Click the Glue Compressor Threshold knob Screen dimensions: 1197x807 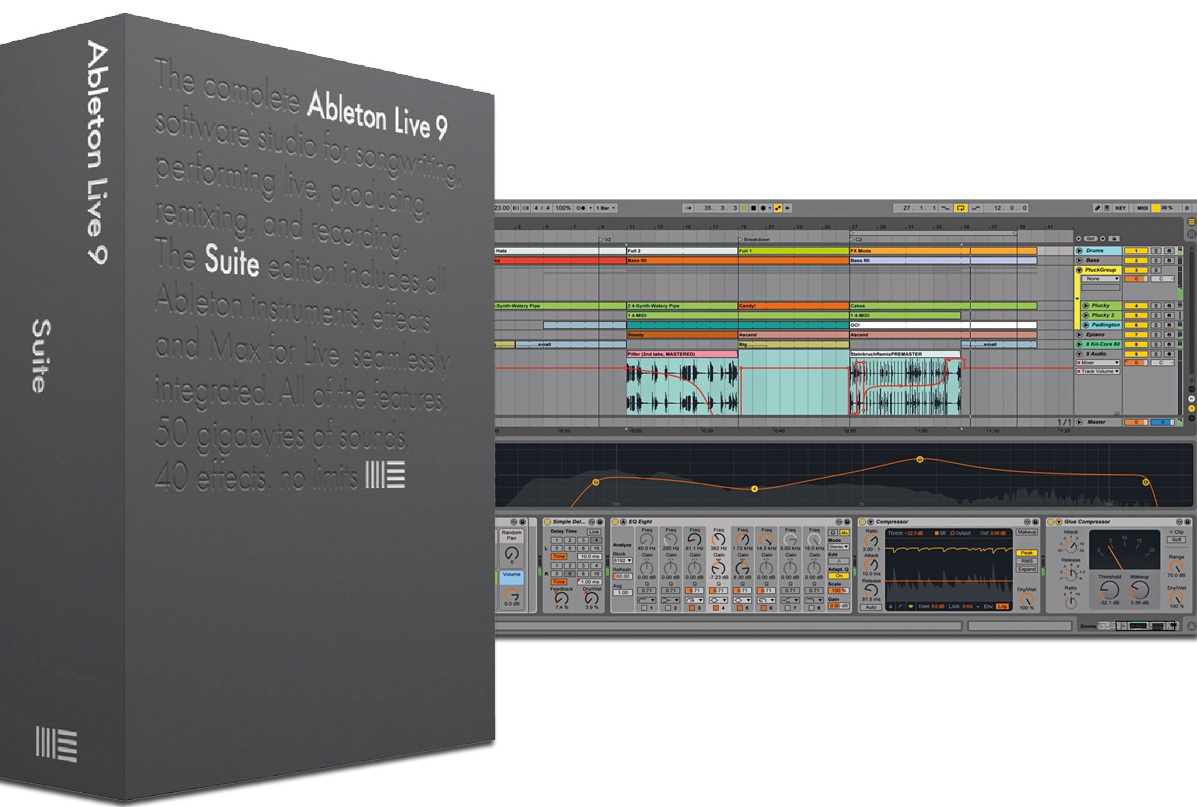tap(1108, 590)
